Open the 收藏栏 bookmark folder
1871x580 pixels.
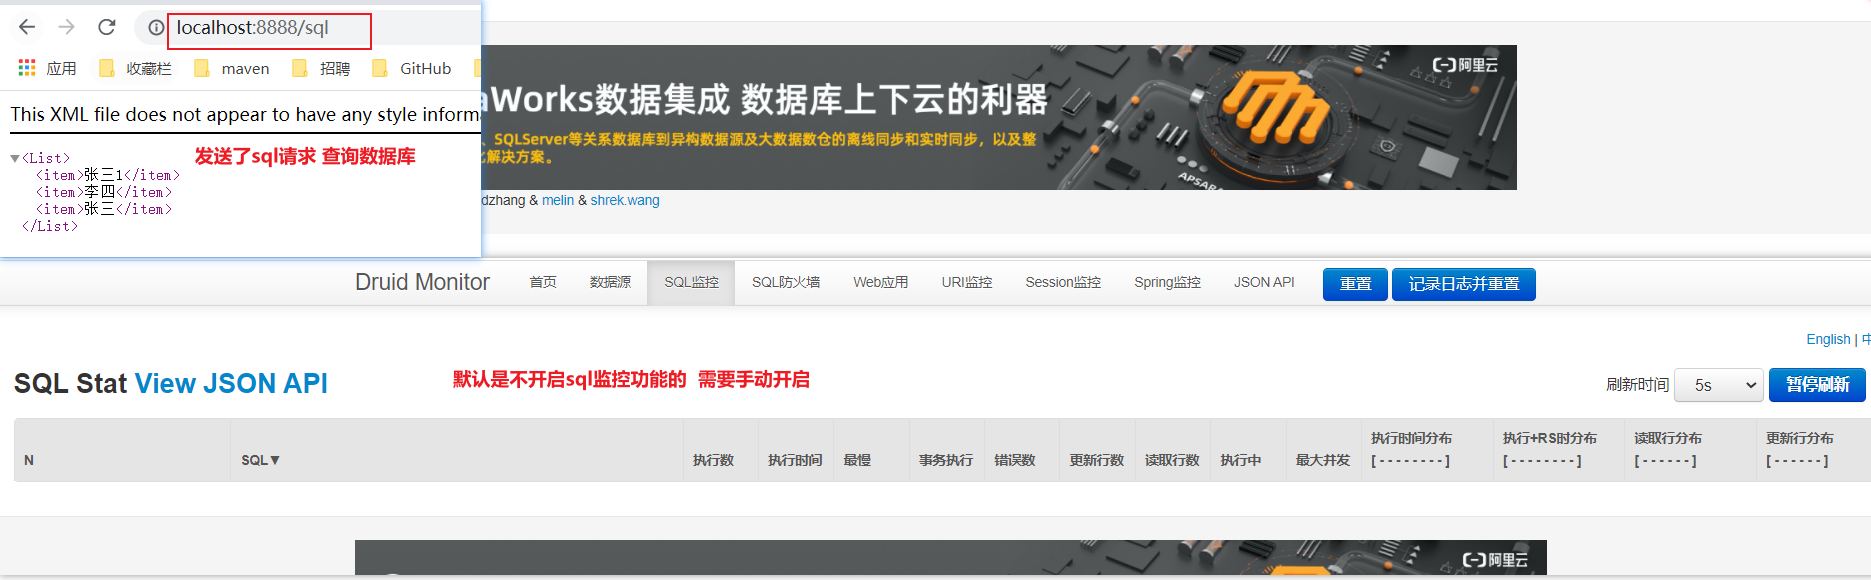[136, 68]
